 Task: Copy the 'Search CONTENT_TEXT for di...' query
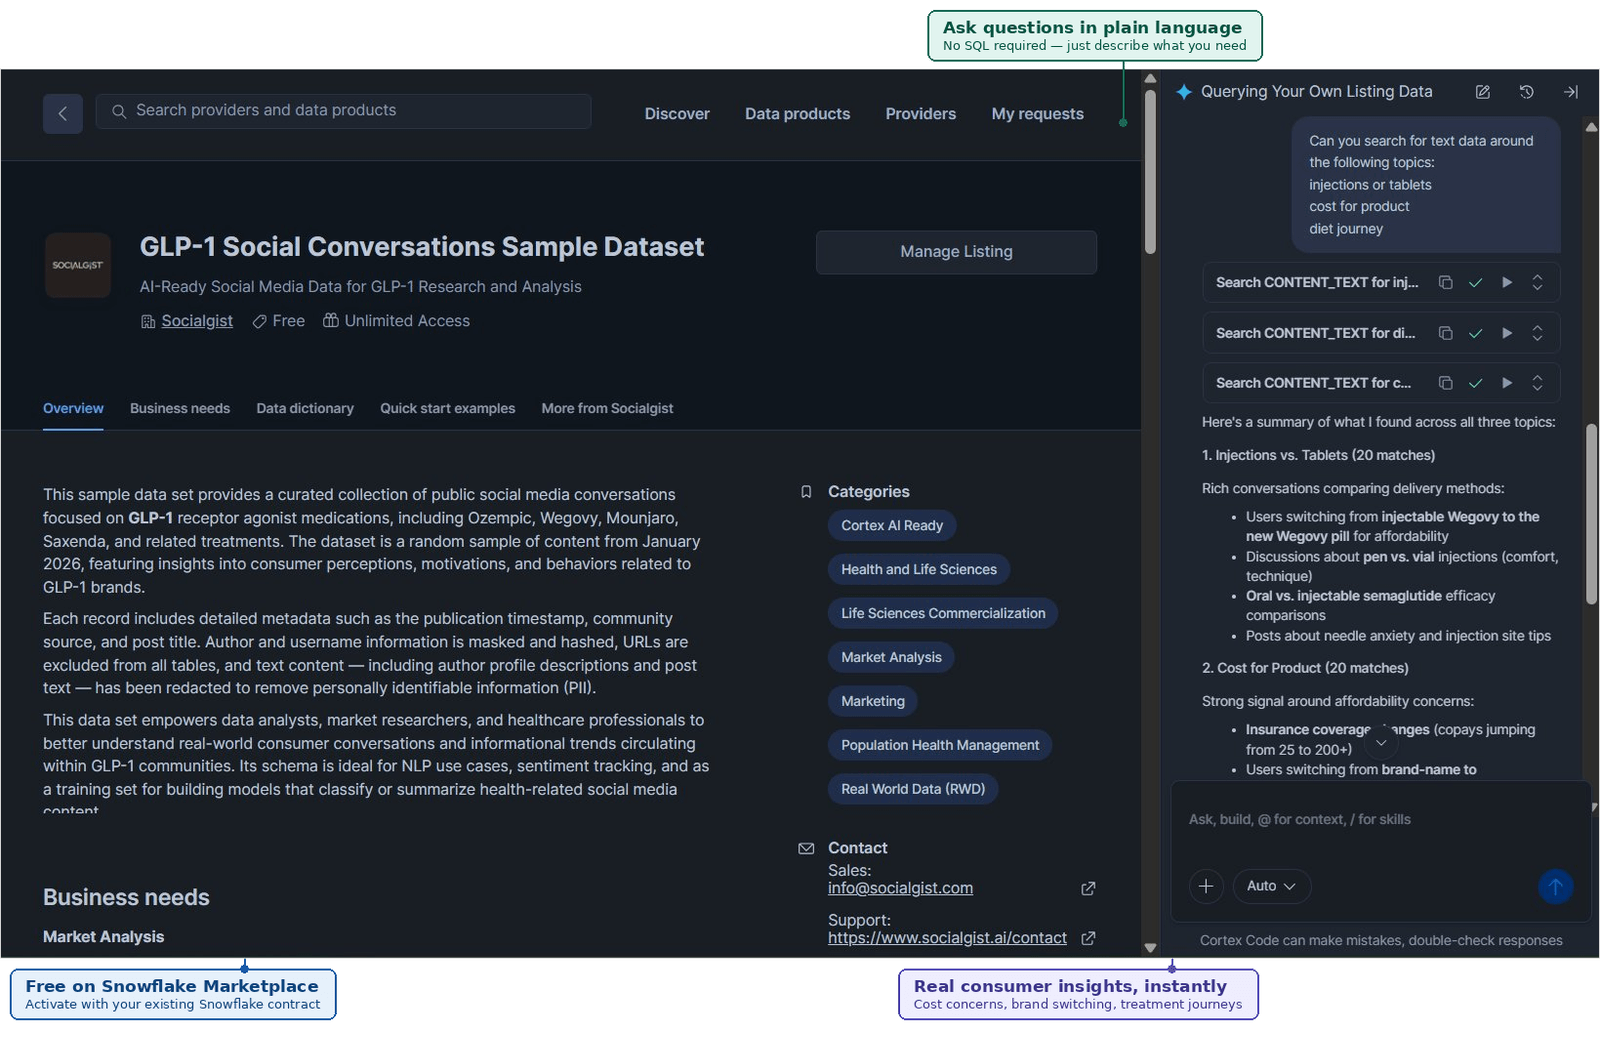pos(1445,333)
